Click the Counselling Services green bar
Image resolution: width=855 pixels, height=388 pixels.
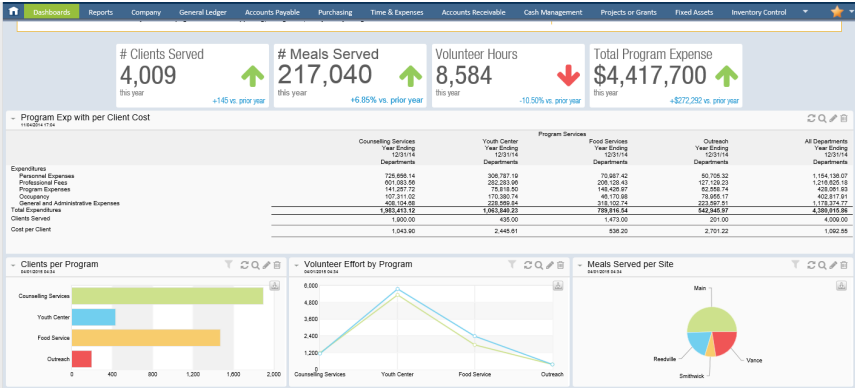pyautogui.click(x=167, y=296)
